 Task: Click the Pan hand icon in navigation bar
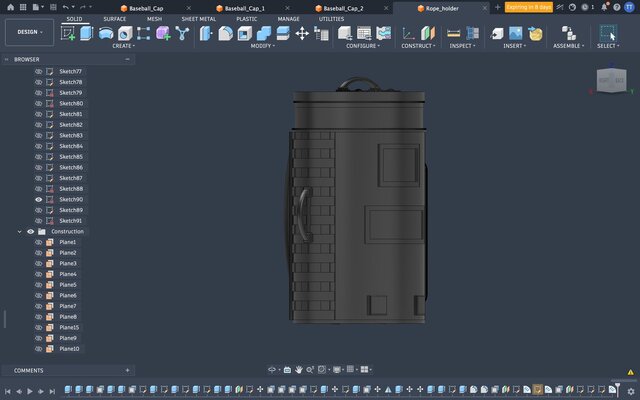point(299,369)
